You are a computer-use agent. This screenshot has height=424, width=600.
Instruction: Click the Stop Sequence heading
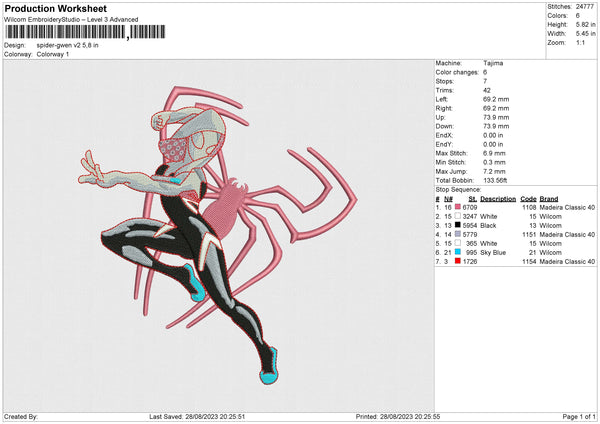(458, 190)
